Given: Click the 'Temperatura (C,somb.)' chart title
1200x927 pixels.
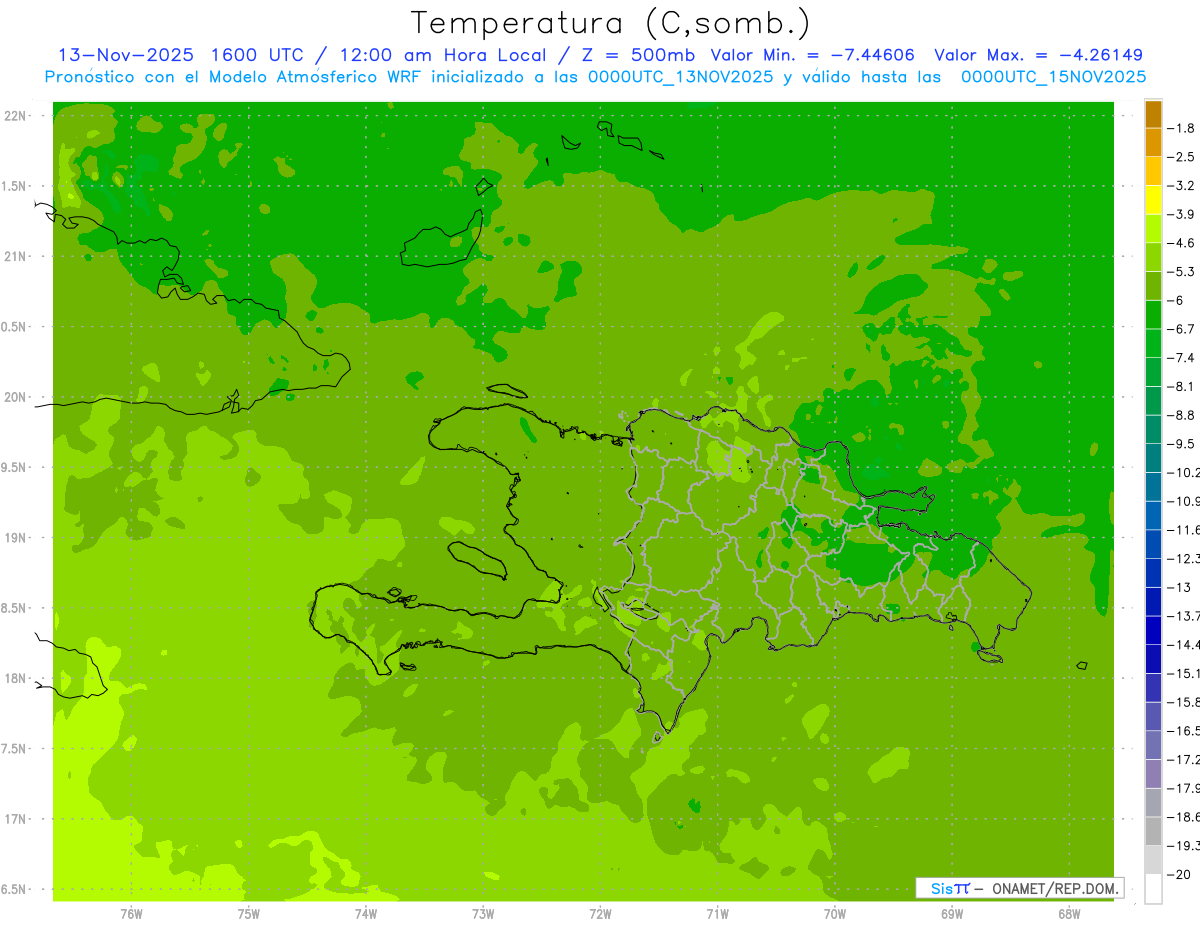Looking at the screenshot, I should (x=611, y=23).
